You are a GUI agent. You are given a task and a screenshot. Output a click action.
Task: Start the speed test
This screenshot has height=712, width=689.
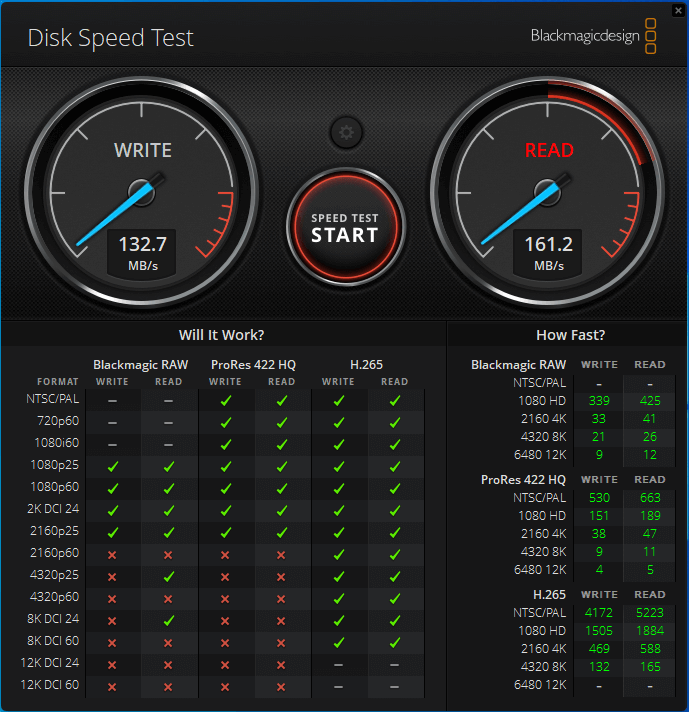pos(345,227)
